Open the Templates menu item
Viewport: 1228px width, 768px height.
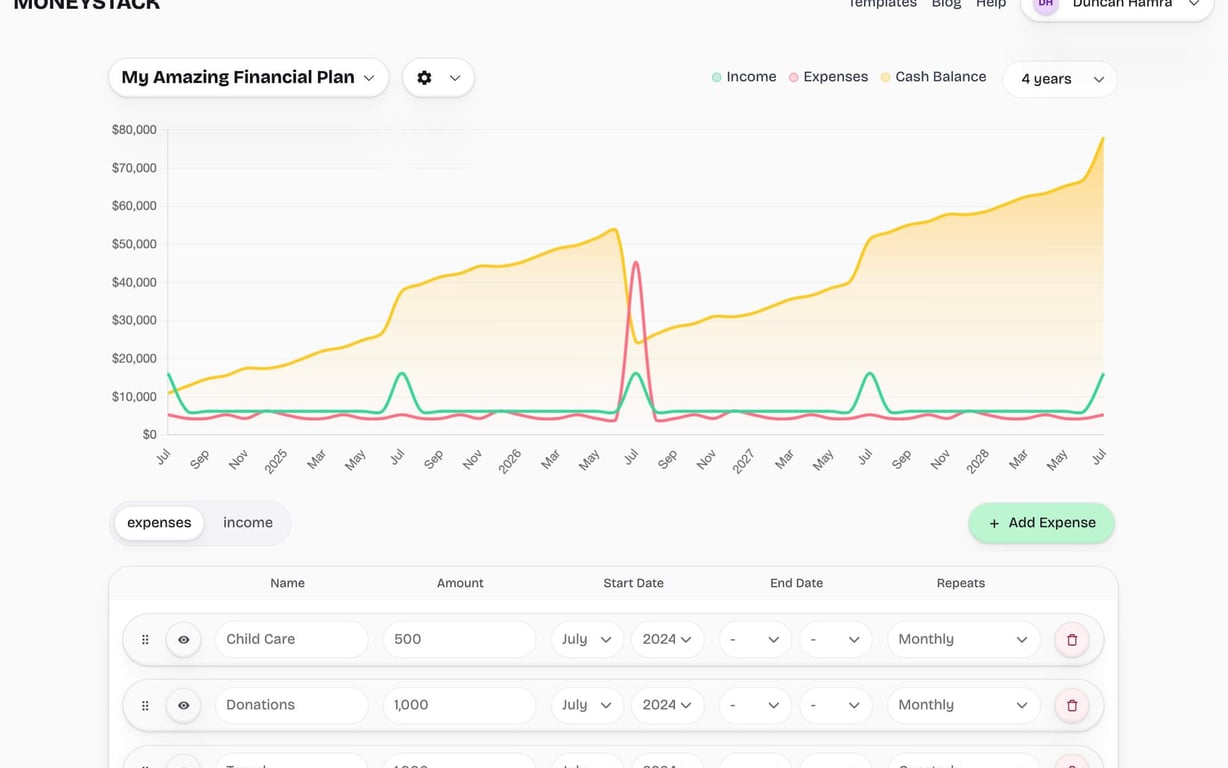(x=882, y=4)
